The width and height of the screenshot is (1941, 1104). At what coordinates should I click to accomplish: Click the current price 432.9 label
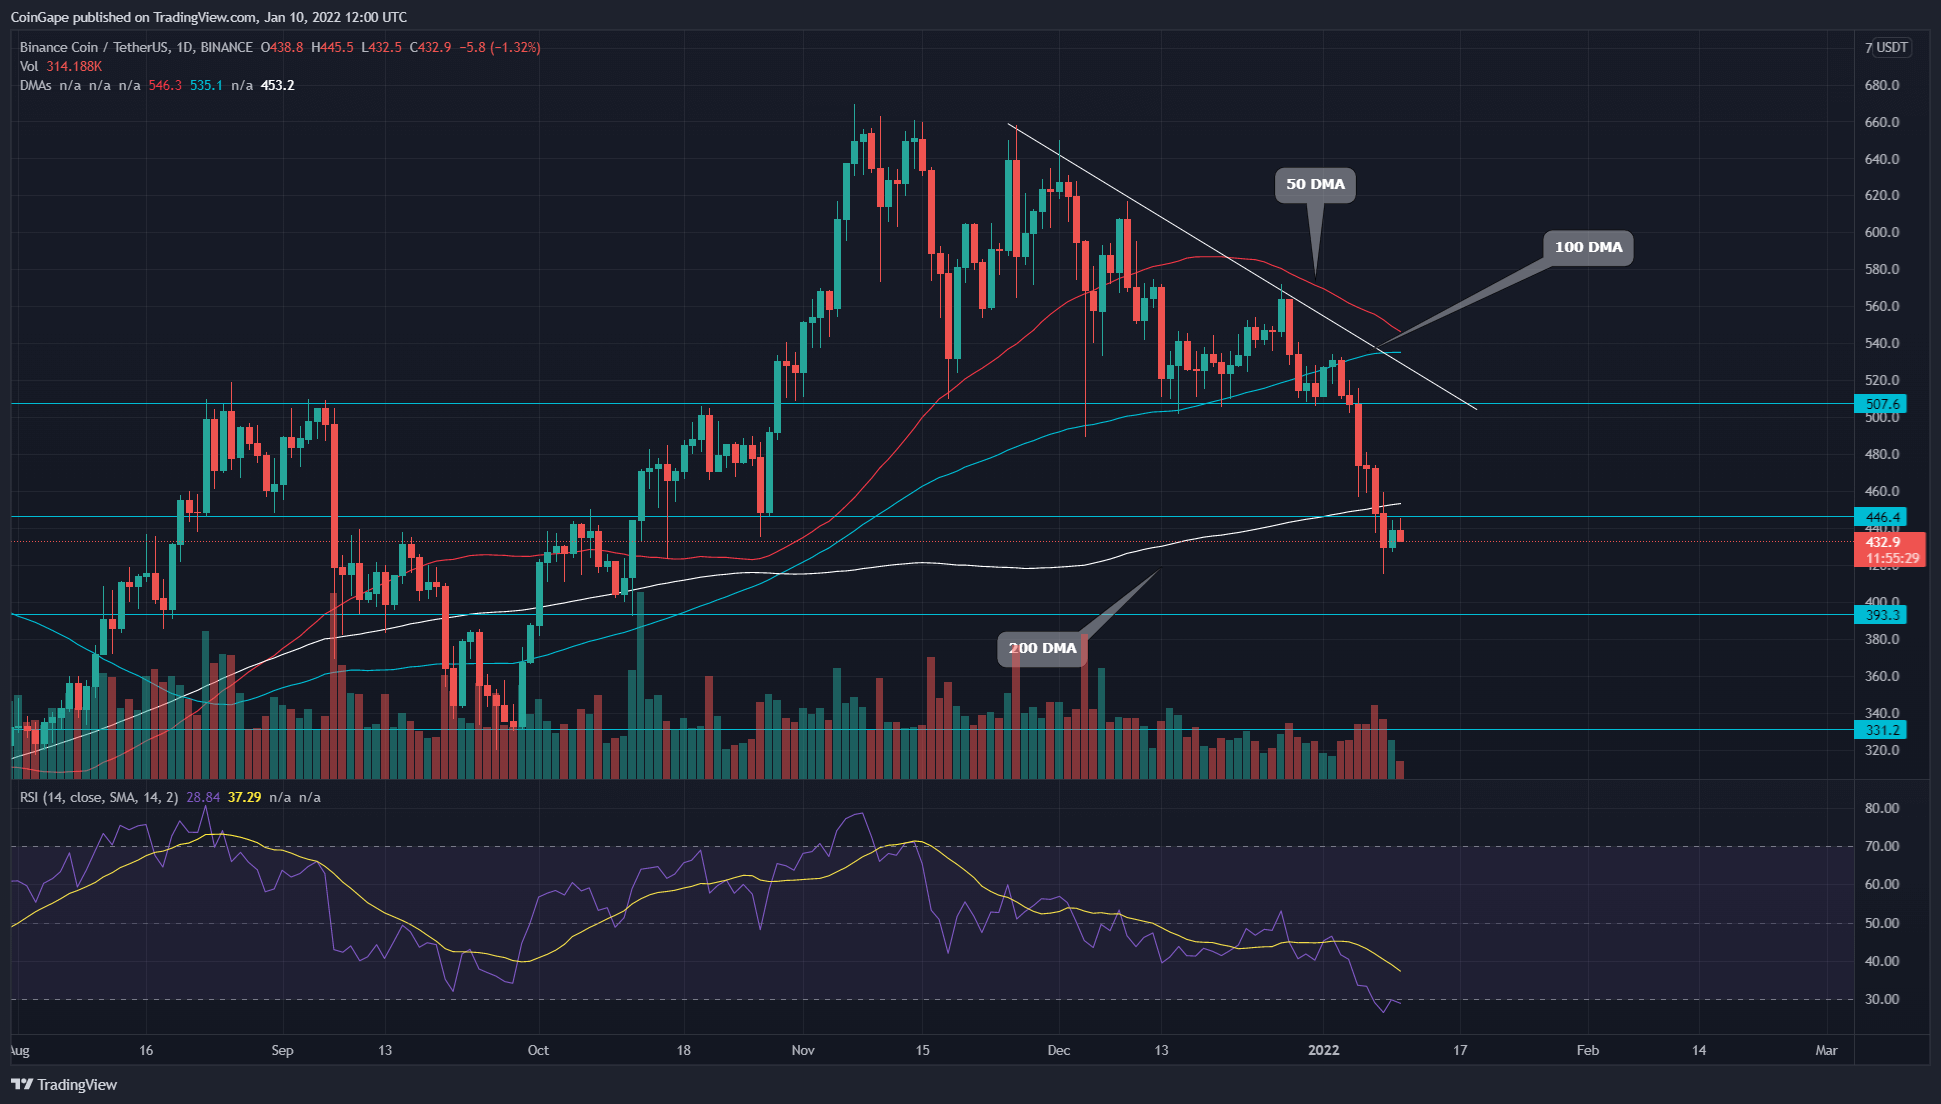click(x=1884, y=542)
